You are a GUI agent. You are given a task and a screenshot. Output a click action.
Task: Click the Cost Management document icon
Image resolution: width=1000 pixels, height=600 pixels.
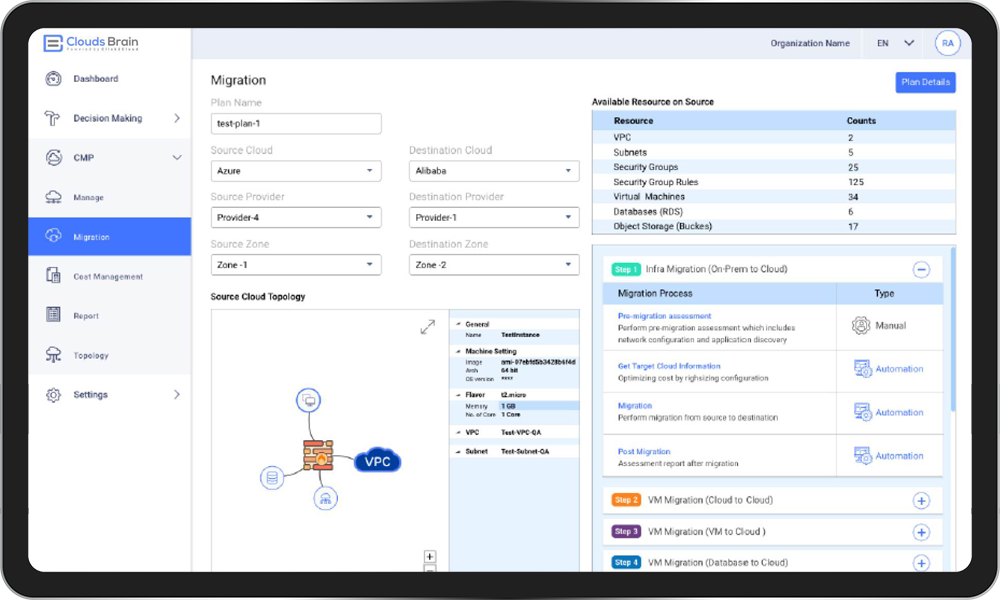click(x=54, y=275)
